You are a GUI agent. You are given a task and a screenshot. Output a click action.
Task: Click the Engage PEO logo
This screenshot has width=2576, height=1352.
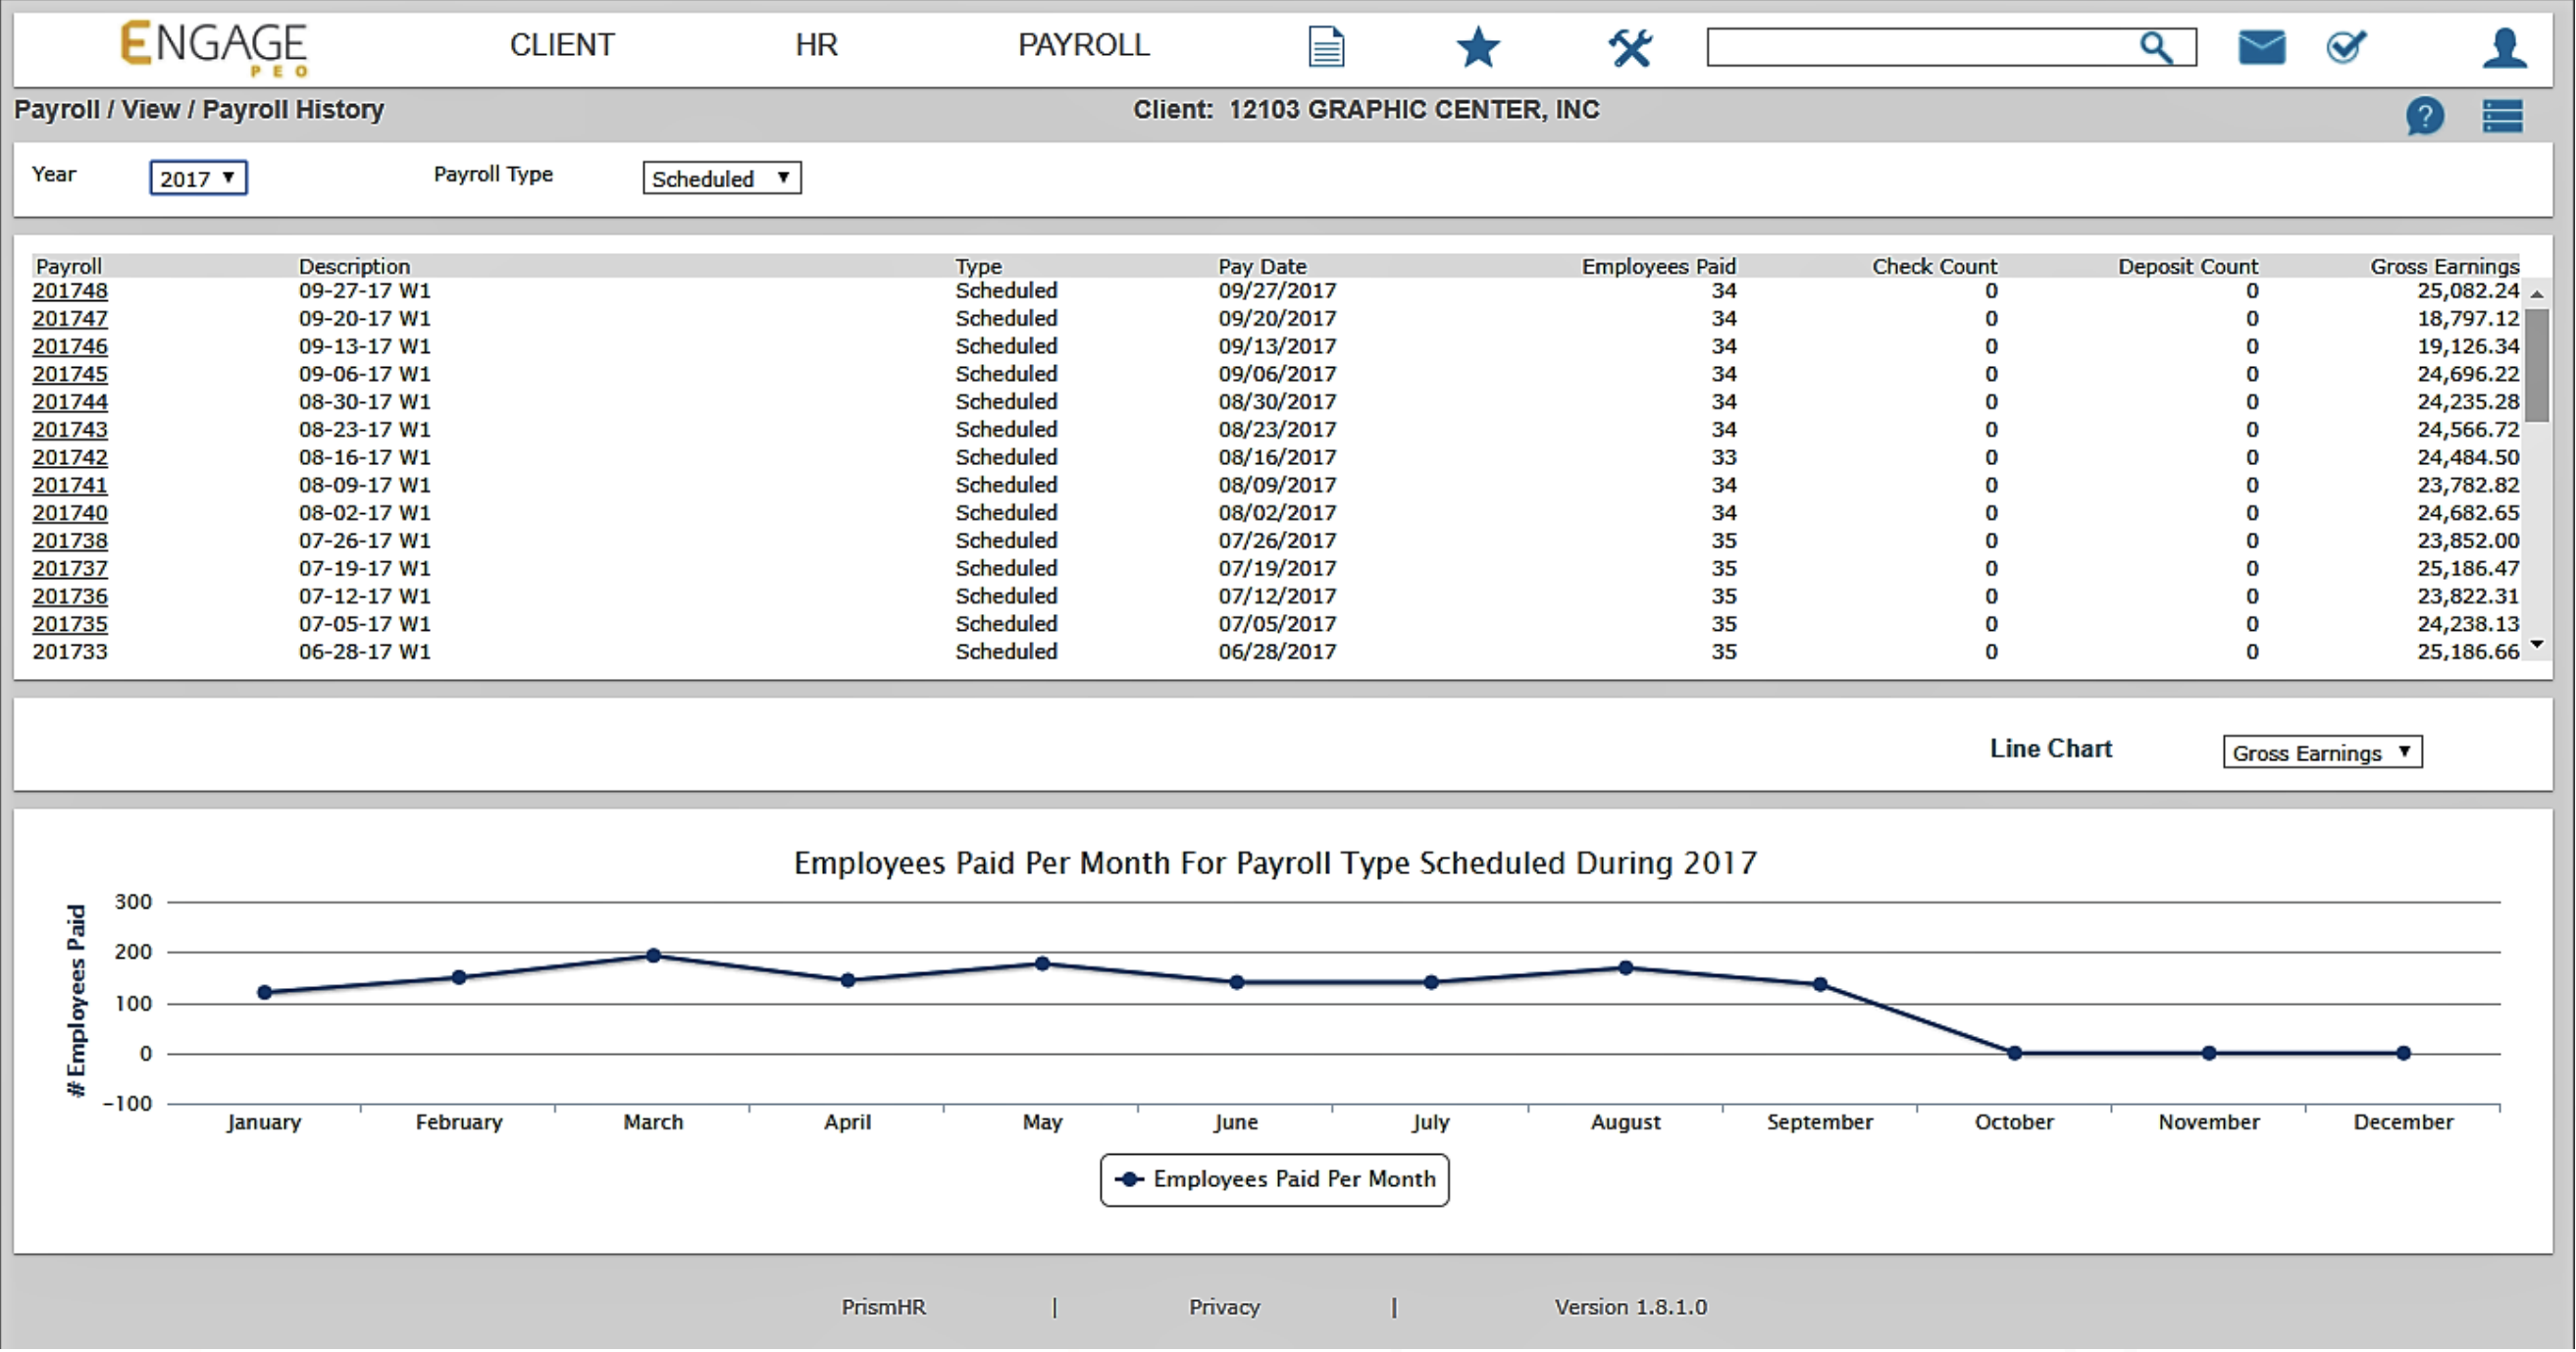click(x=214, y=47)
